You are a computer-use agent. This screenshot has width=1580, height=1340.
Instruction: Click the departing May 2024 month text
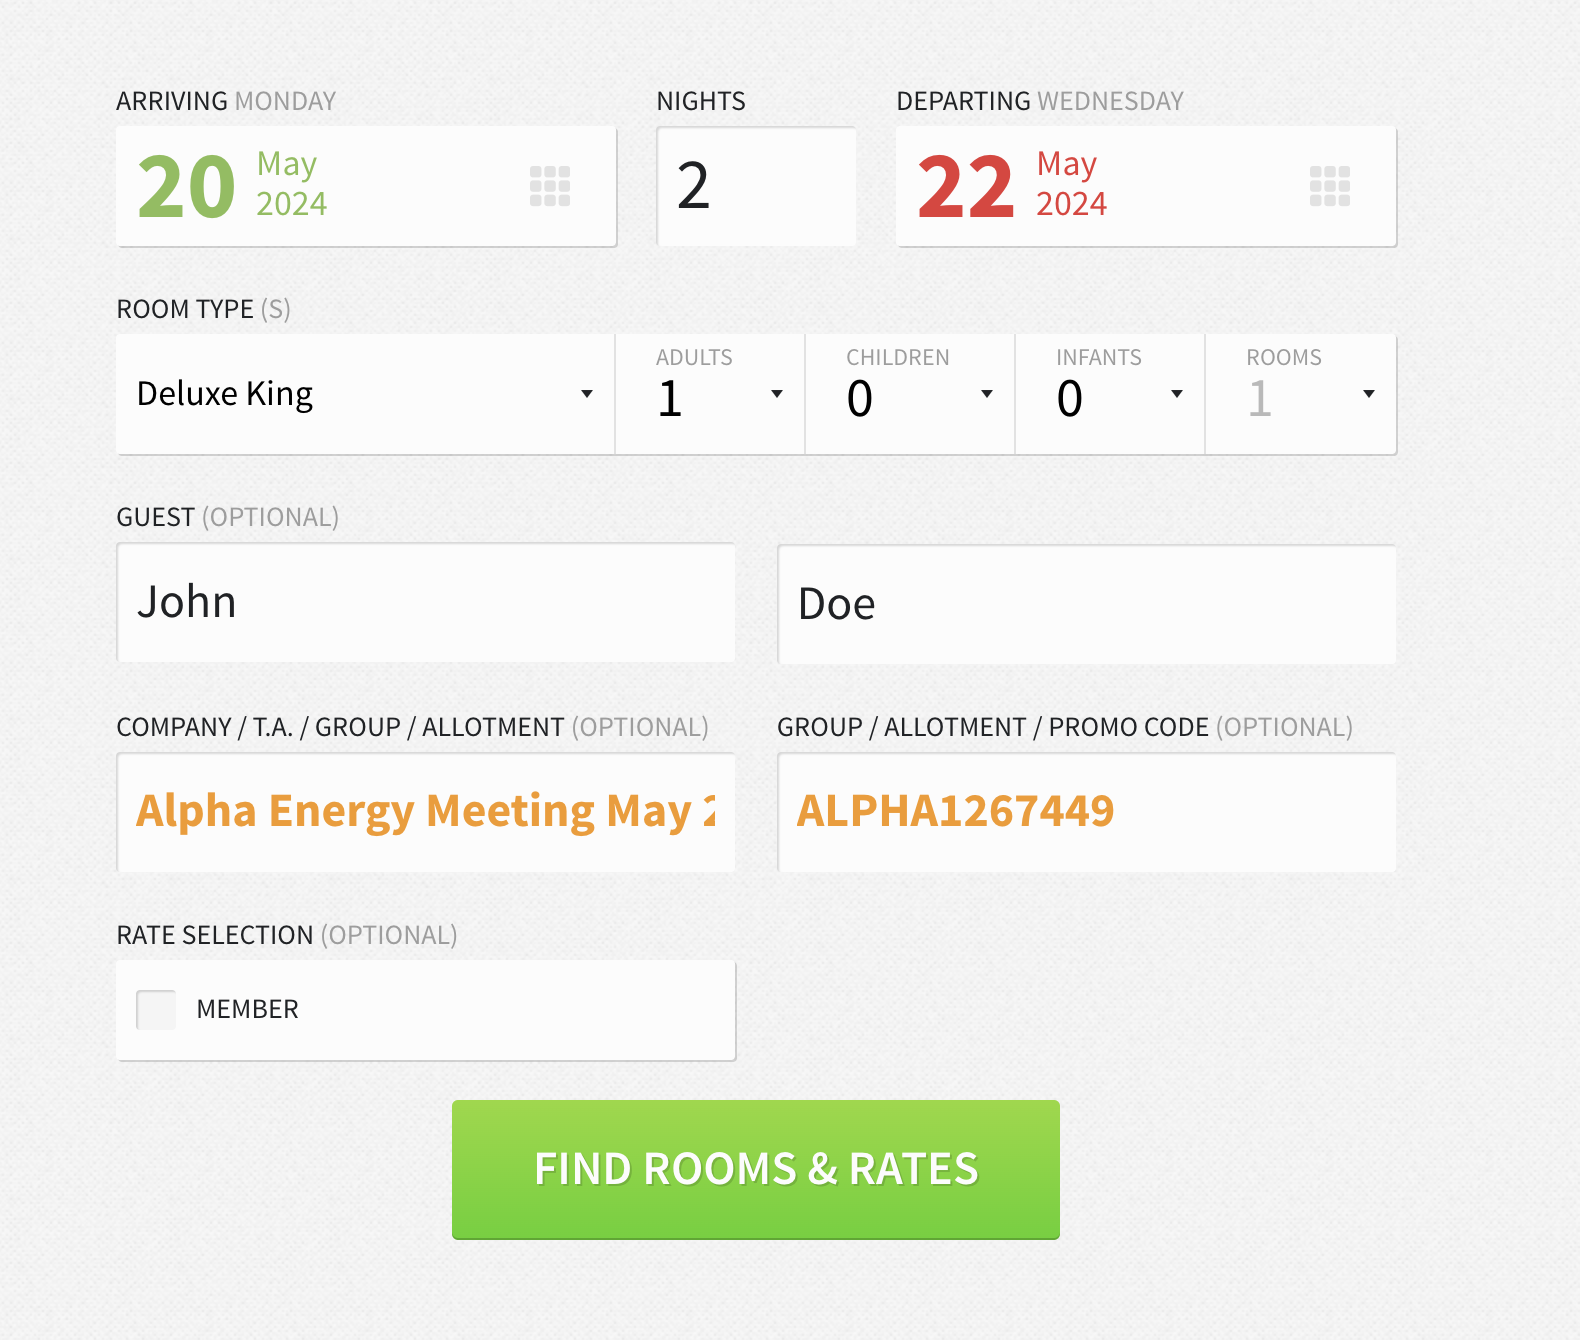click(1071, 184)
